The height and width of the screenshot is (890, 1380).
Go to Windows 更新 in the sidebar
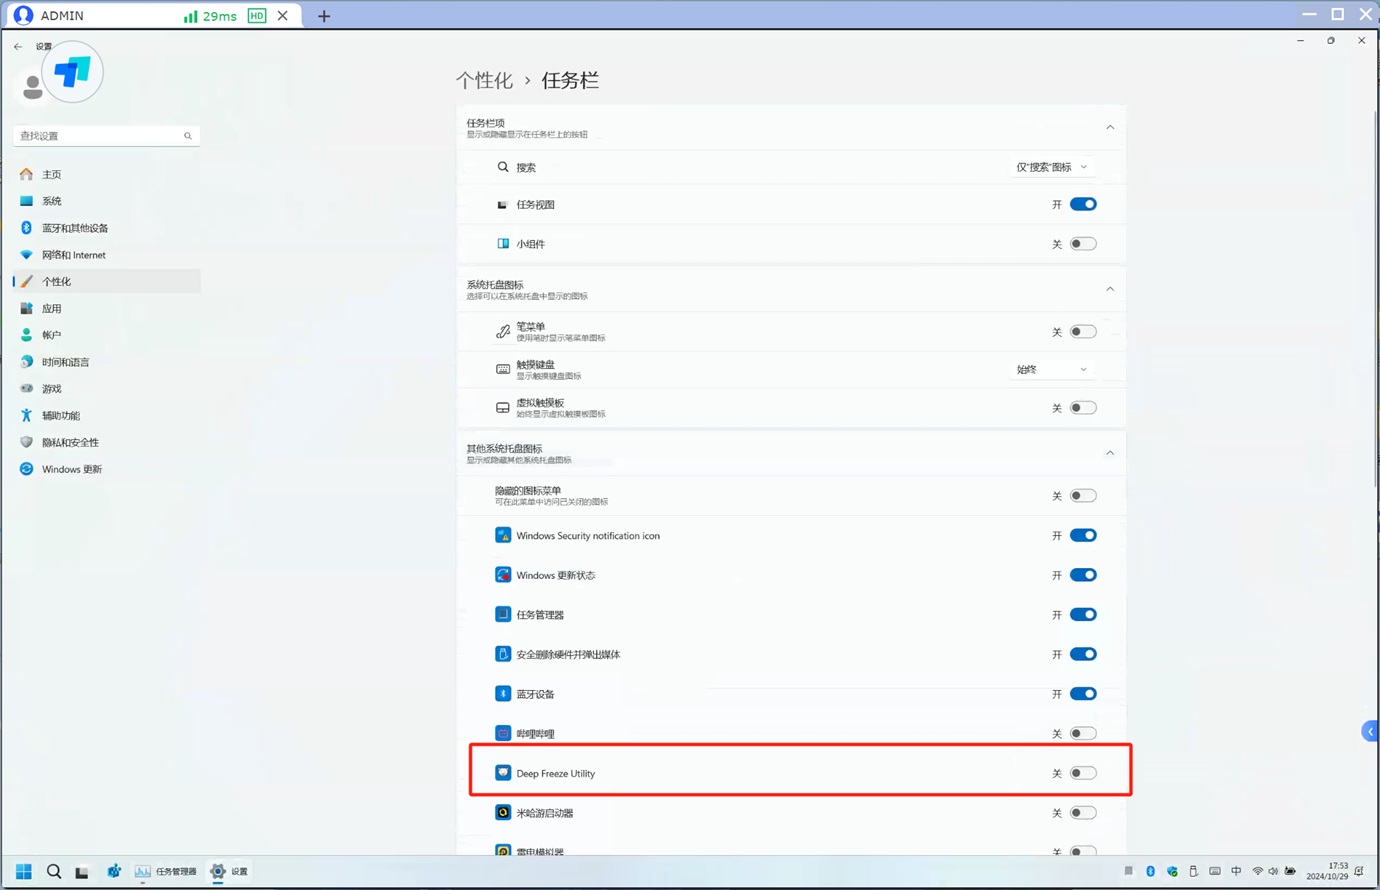[x=72, y=469]
